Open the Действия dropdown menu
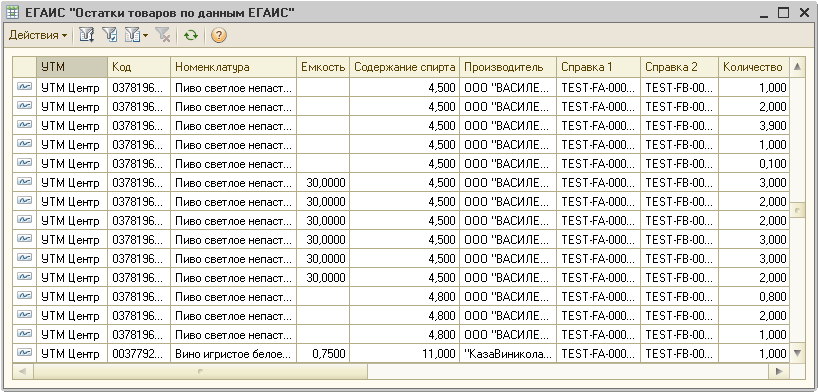 coord(38,35)
